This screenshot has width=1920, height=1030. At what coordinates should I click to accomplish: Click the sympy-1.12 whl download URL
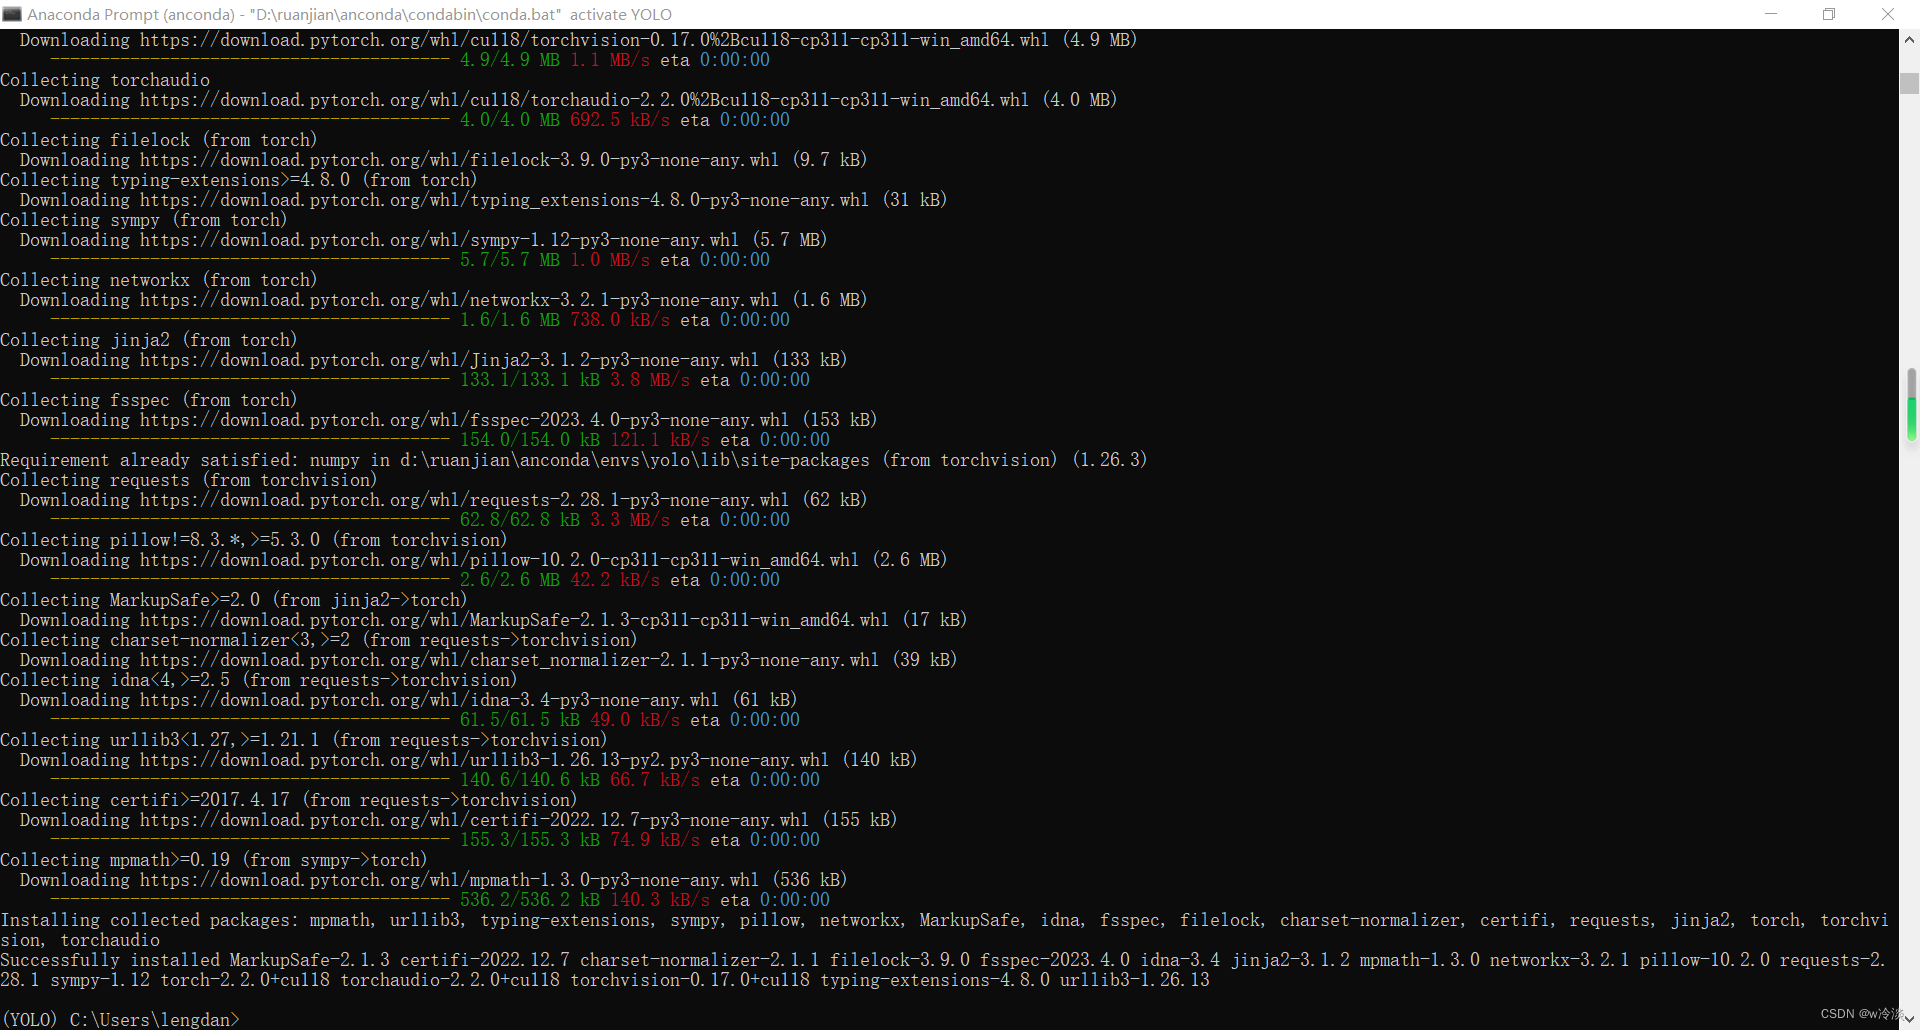(x=440, y=240)
